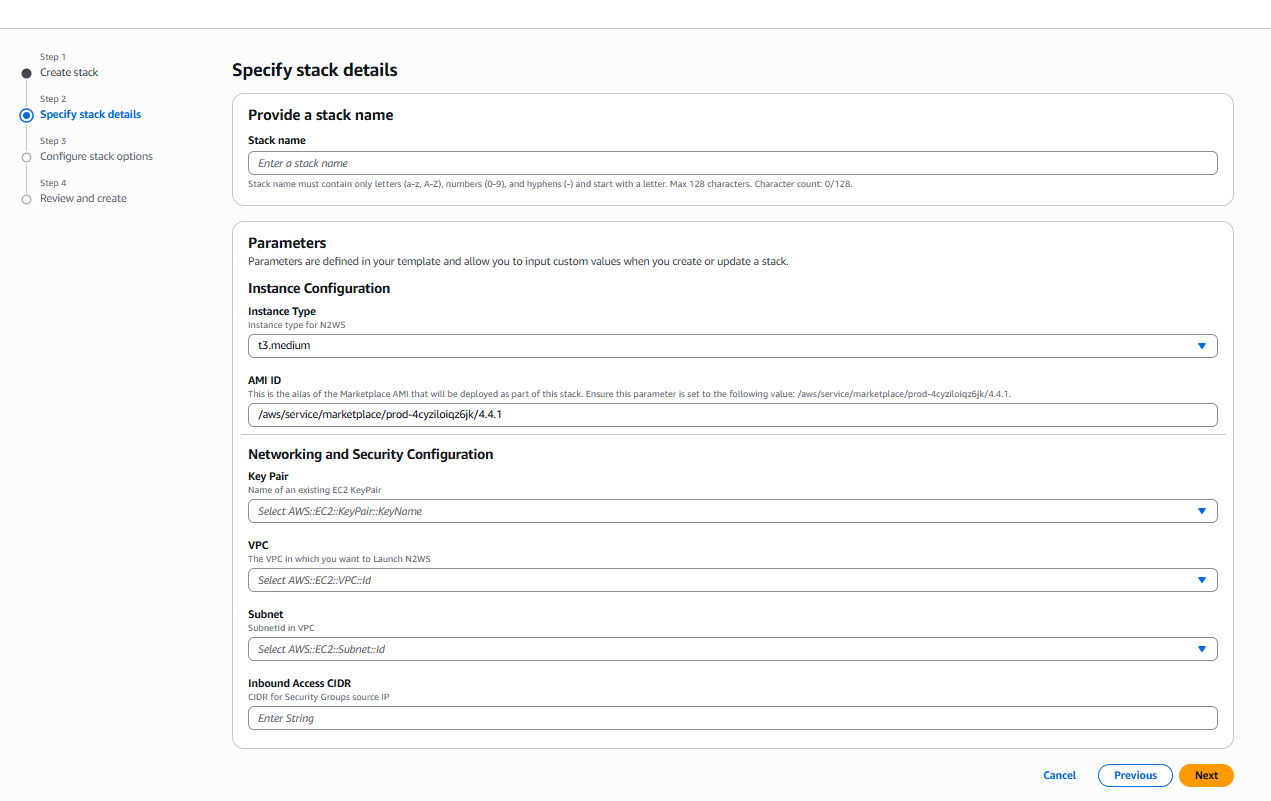This screenshot has width=1271, height=801.
Task: Click the Inbound Access CIDR field
Action: 732,718
